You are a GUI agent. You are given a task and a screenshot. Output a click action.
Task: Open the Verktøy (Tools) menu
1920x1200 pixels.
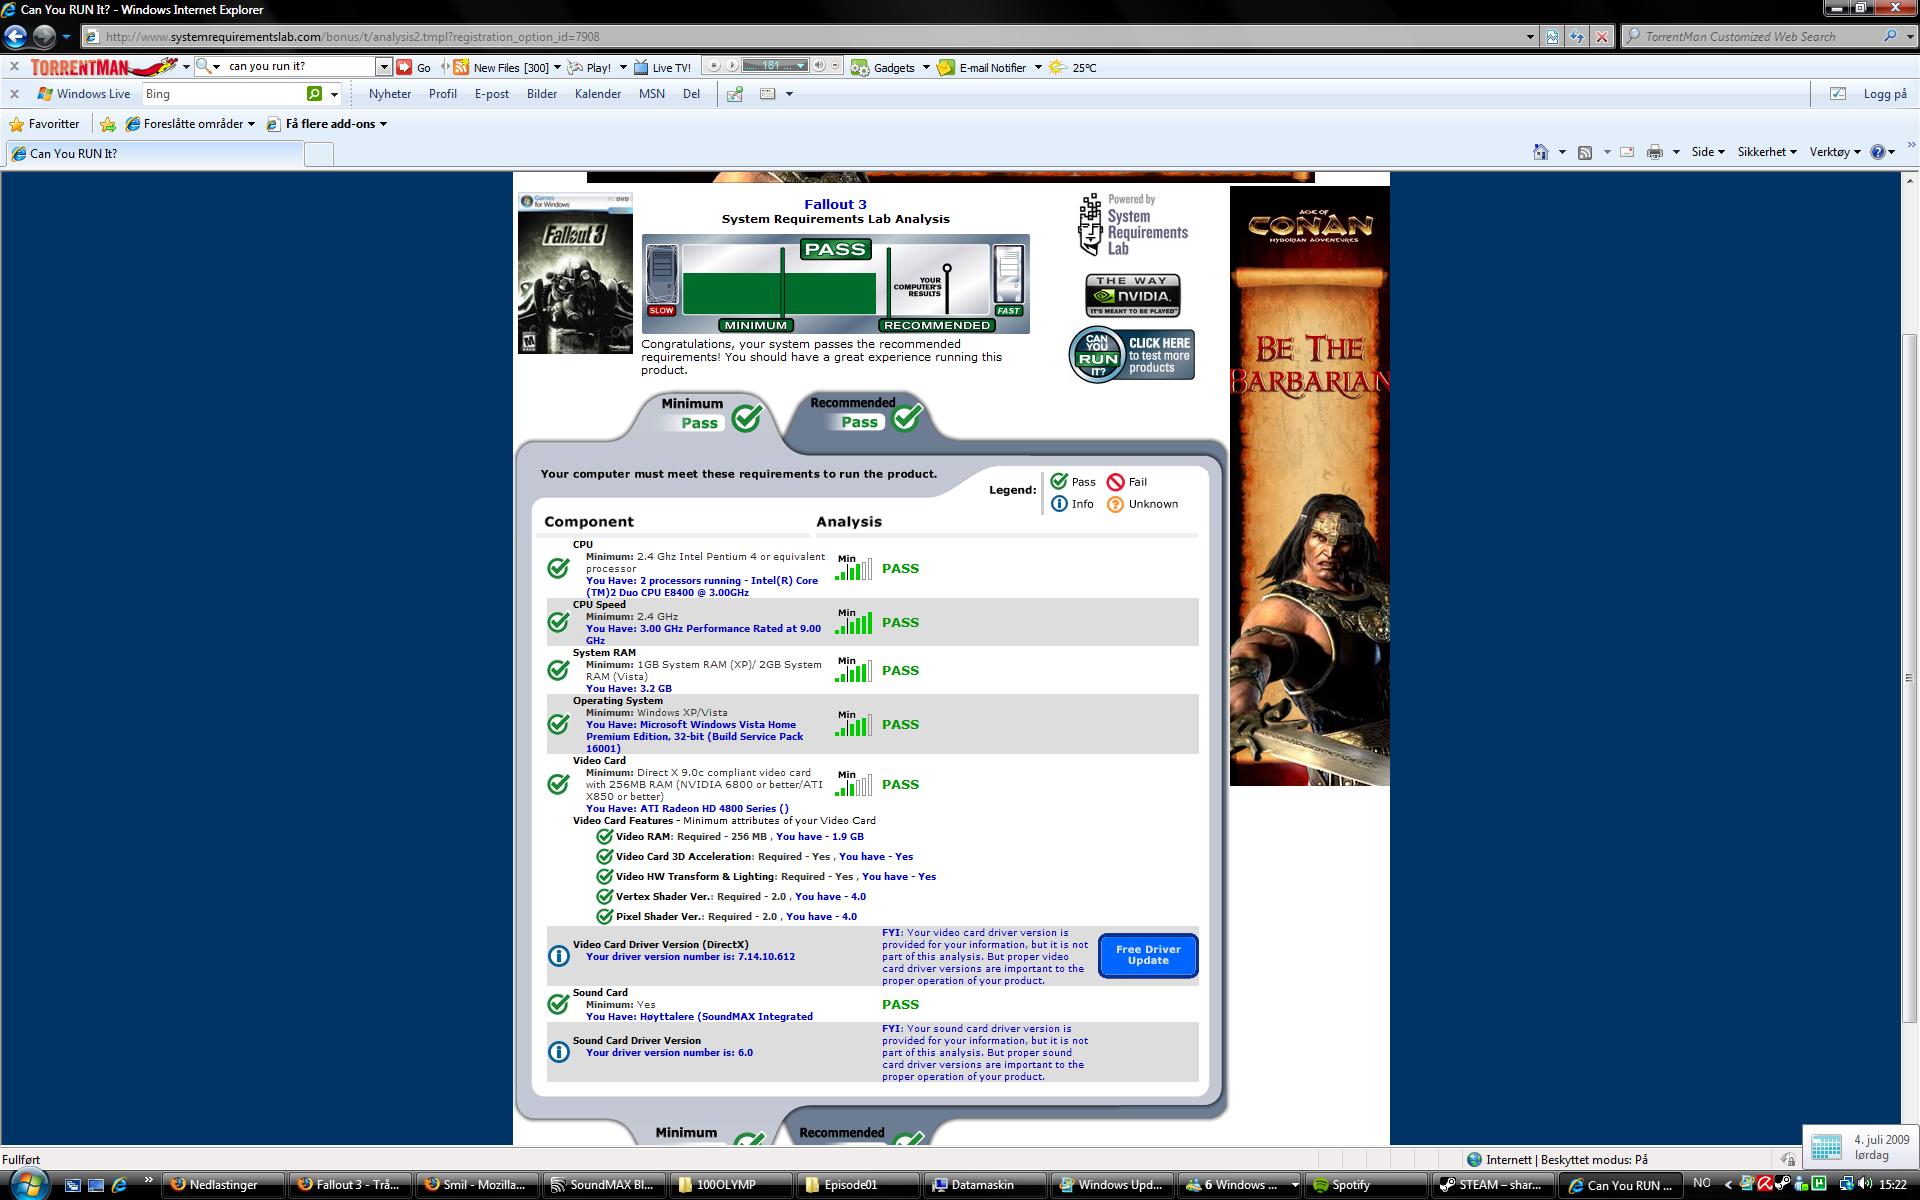(x=1835, y=152)
